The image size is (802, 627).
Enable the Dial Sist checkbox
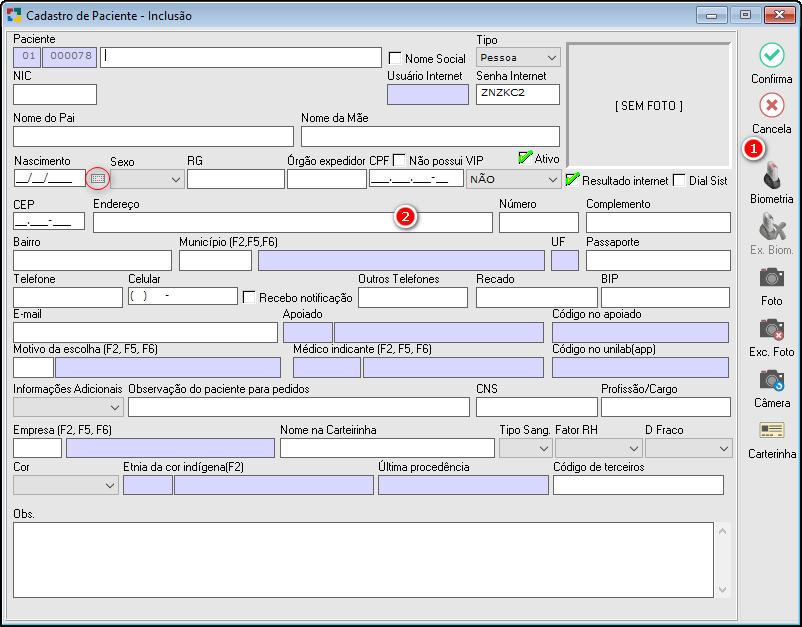point(679,180)
